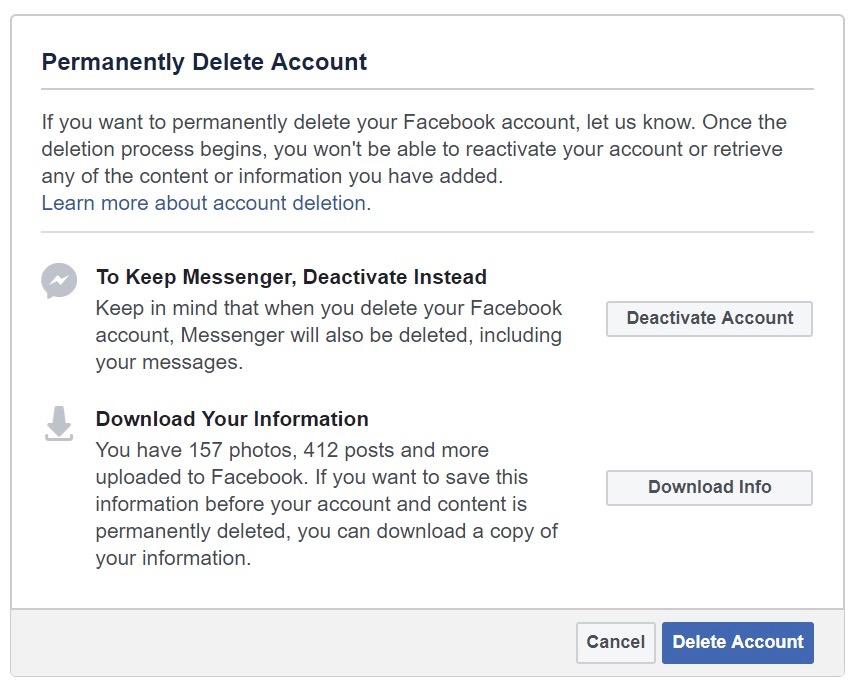Click the divider line below the dialog title
Screen dimensions: 863x695
[427, 90]
